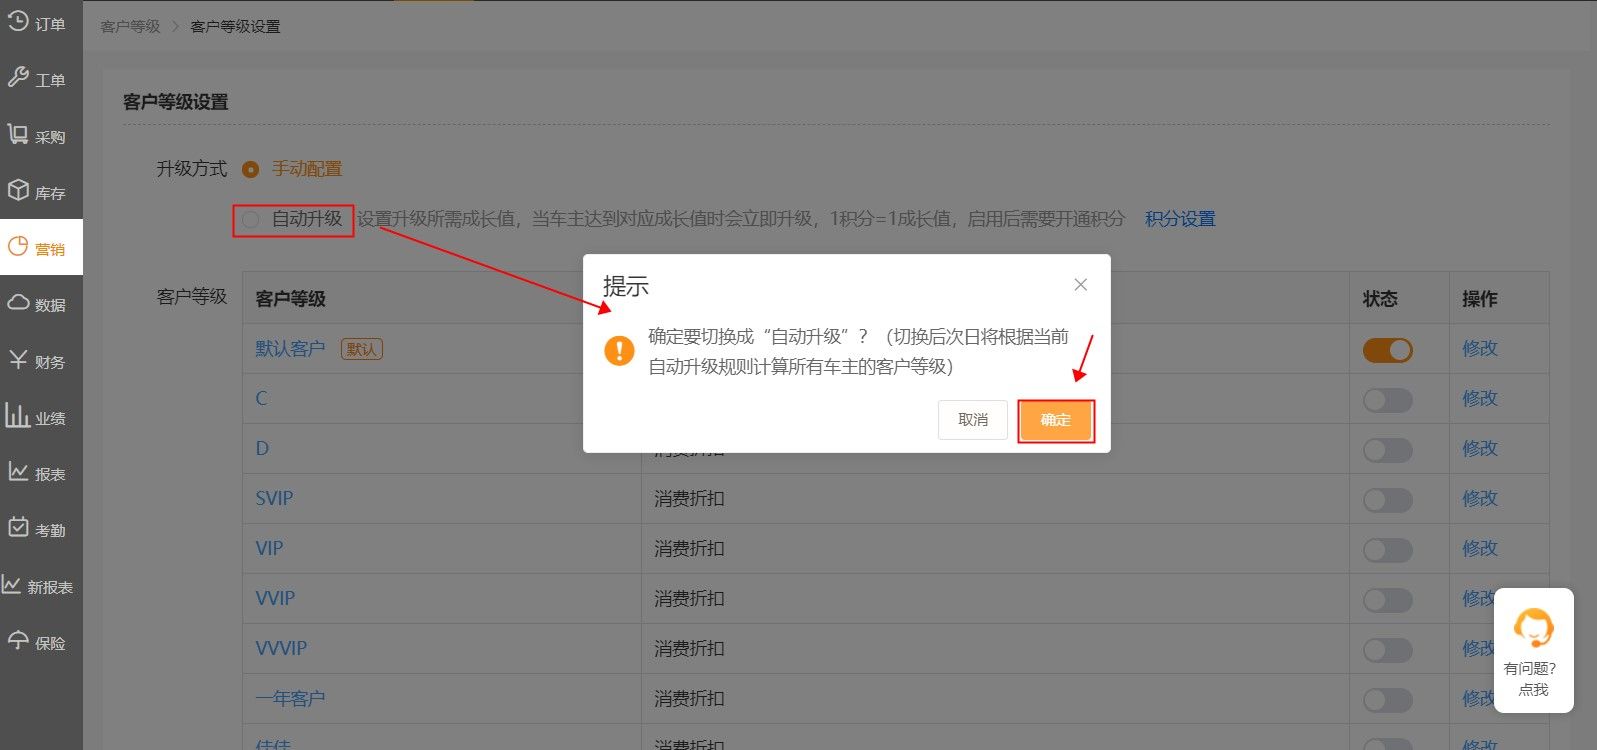Select the 自动升级 radio button
This screenshot has width=1597, height=750.
pos(251,219)
